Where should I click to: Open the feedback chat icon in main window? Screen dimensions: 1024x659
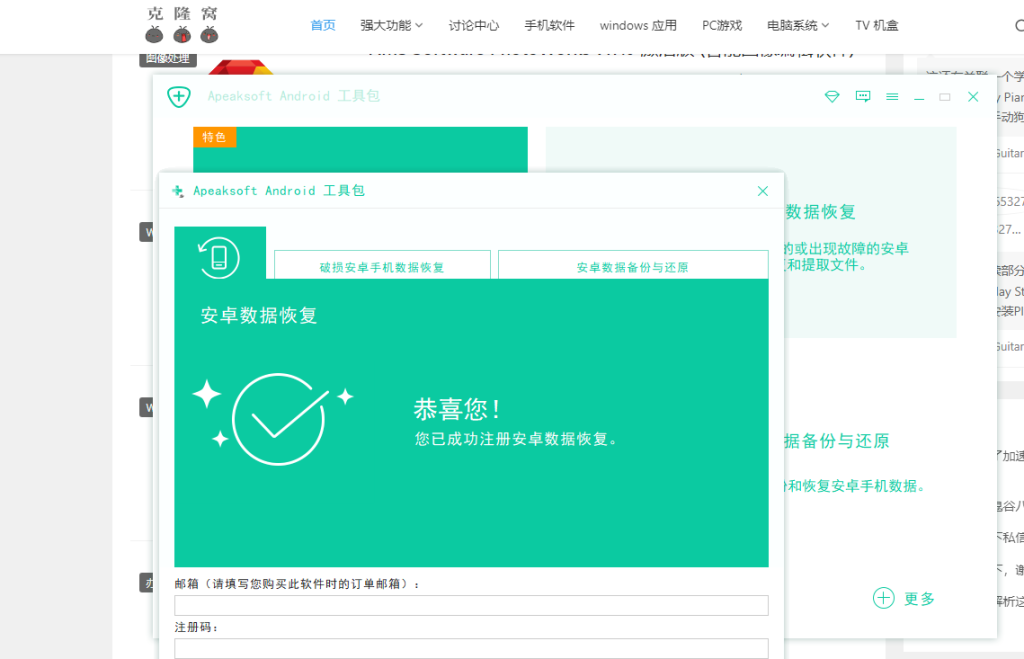click(863, 97)
